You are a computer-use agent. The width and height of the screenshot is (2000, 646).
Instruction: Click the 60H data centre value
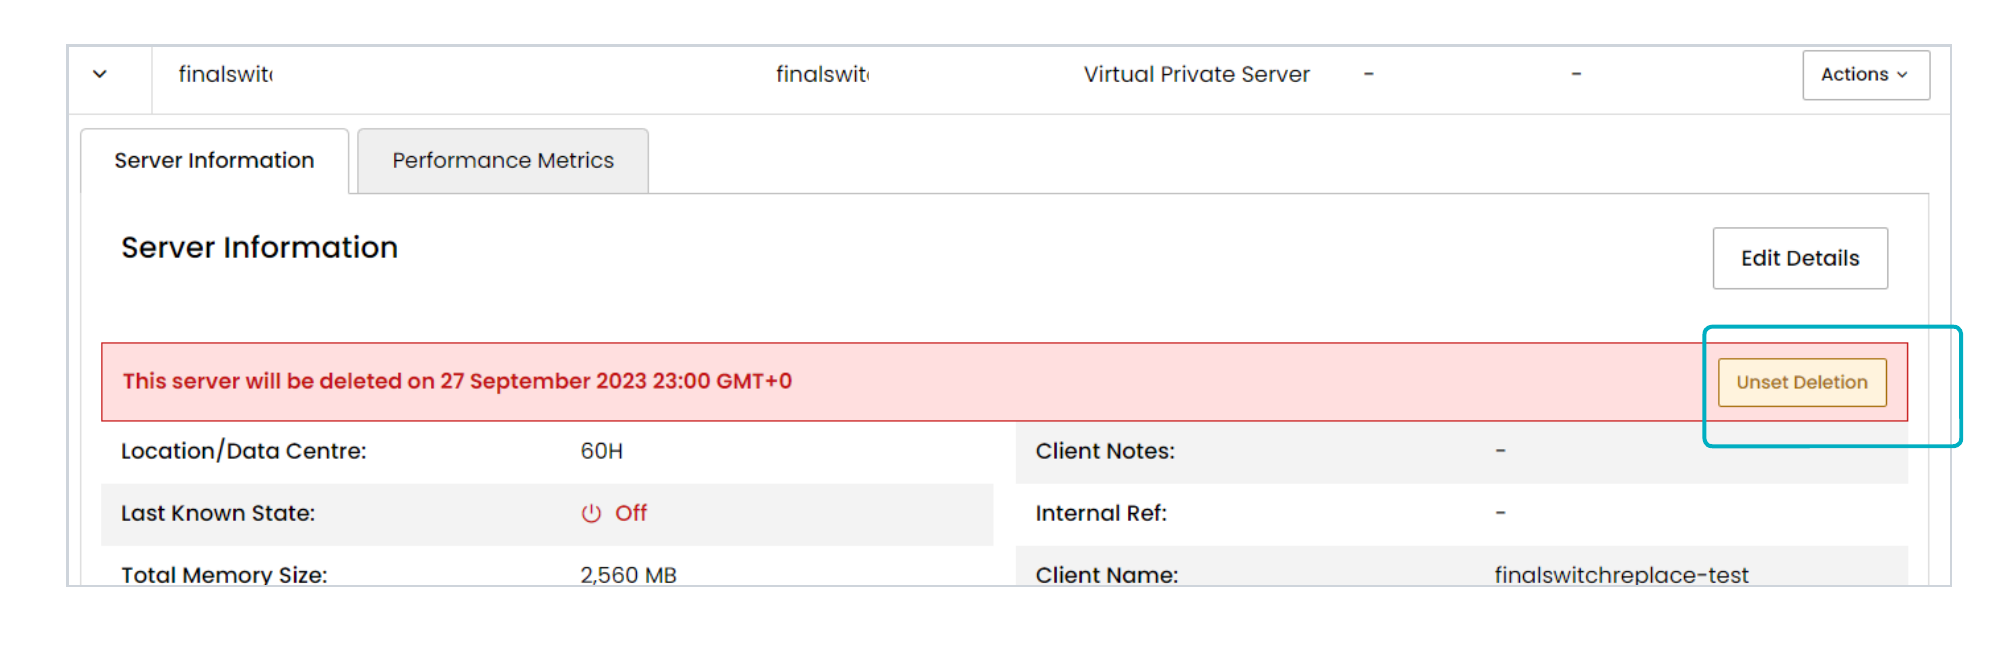tap(602, 451)
